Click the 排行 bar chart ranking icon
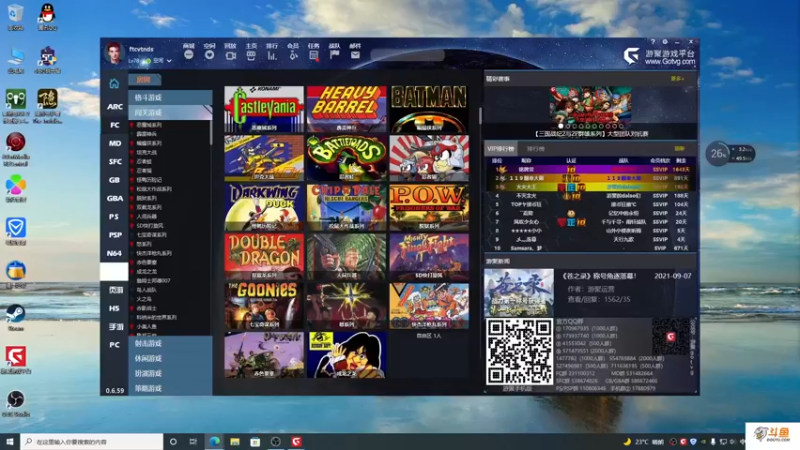Image resolution: width=800 pixels, height=450 pixels. pos(272,55)
